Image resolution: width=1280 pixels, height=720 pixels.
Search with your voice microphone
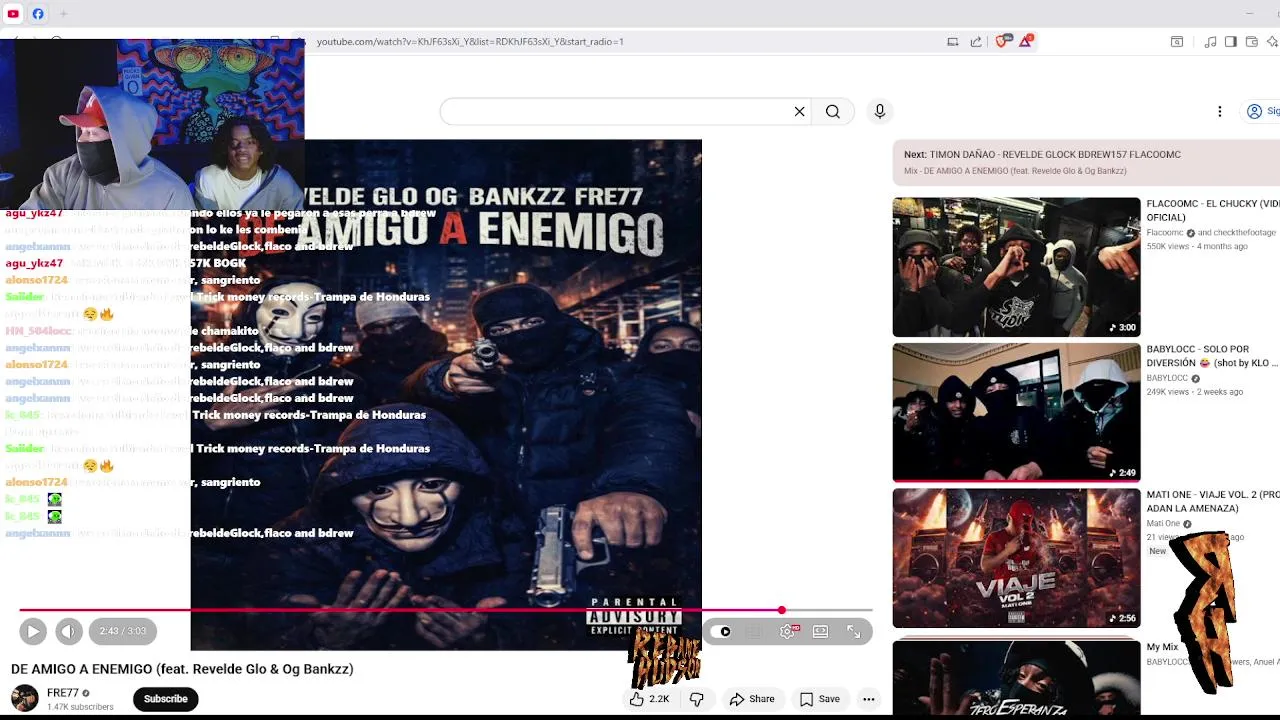tap(879, 111)
